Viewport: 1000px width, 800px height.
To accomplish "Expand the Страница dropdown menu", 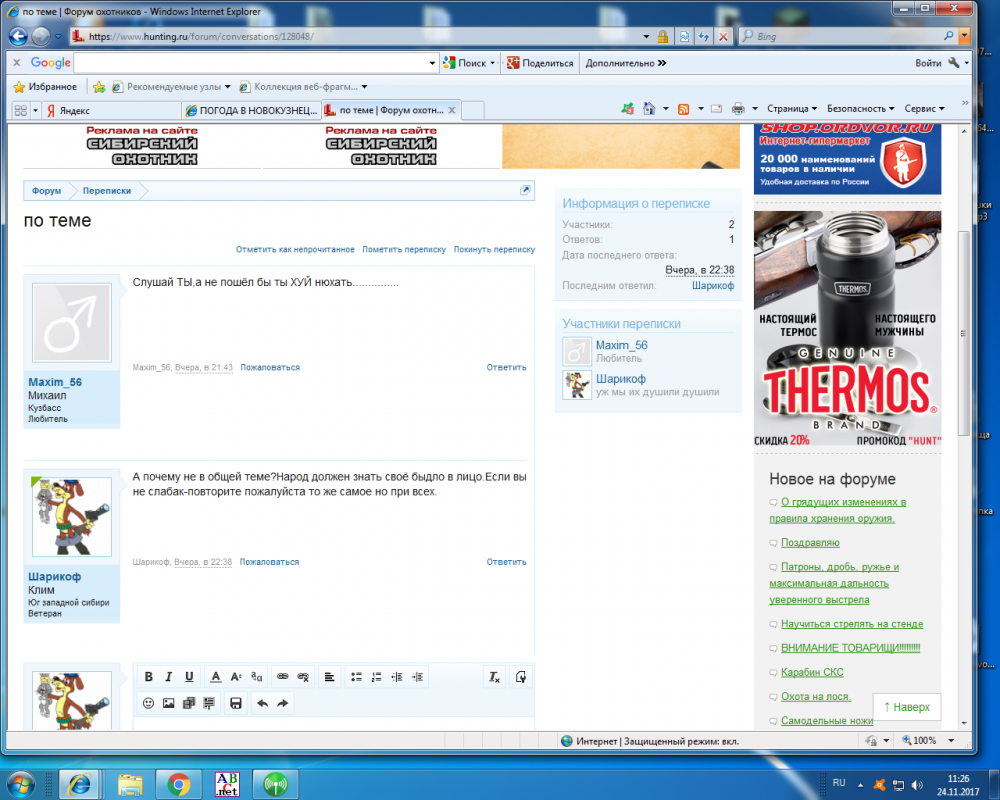I will (791, 109).
